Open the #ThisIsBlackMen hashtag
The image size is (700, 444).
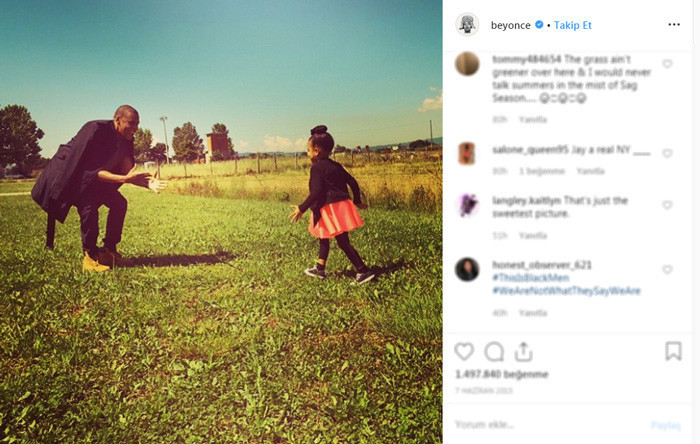click(530, 278)
